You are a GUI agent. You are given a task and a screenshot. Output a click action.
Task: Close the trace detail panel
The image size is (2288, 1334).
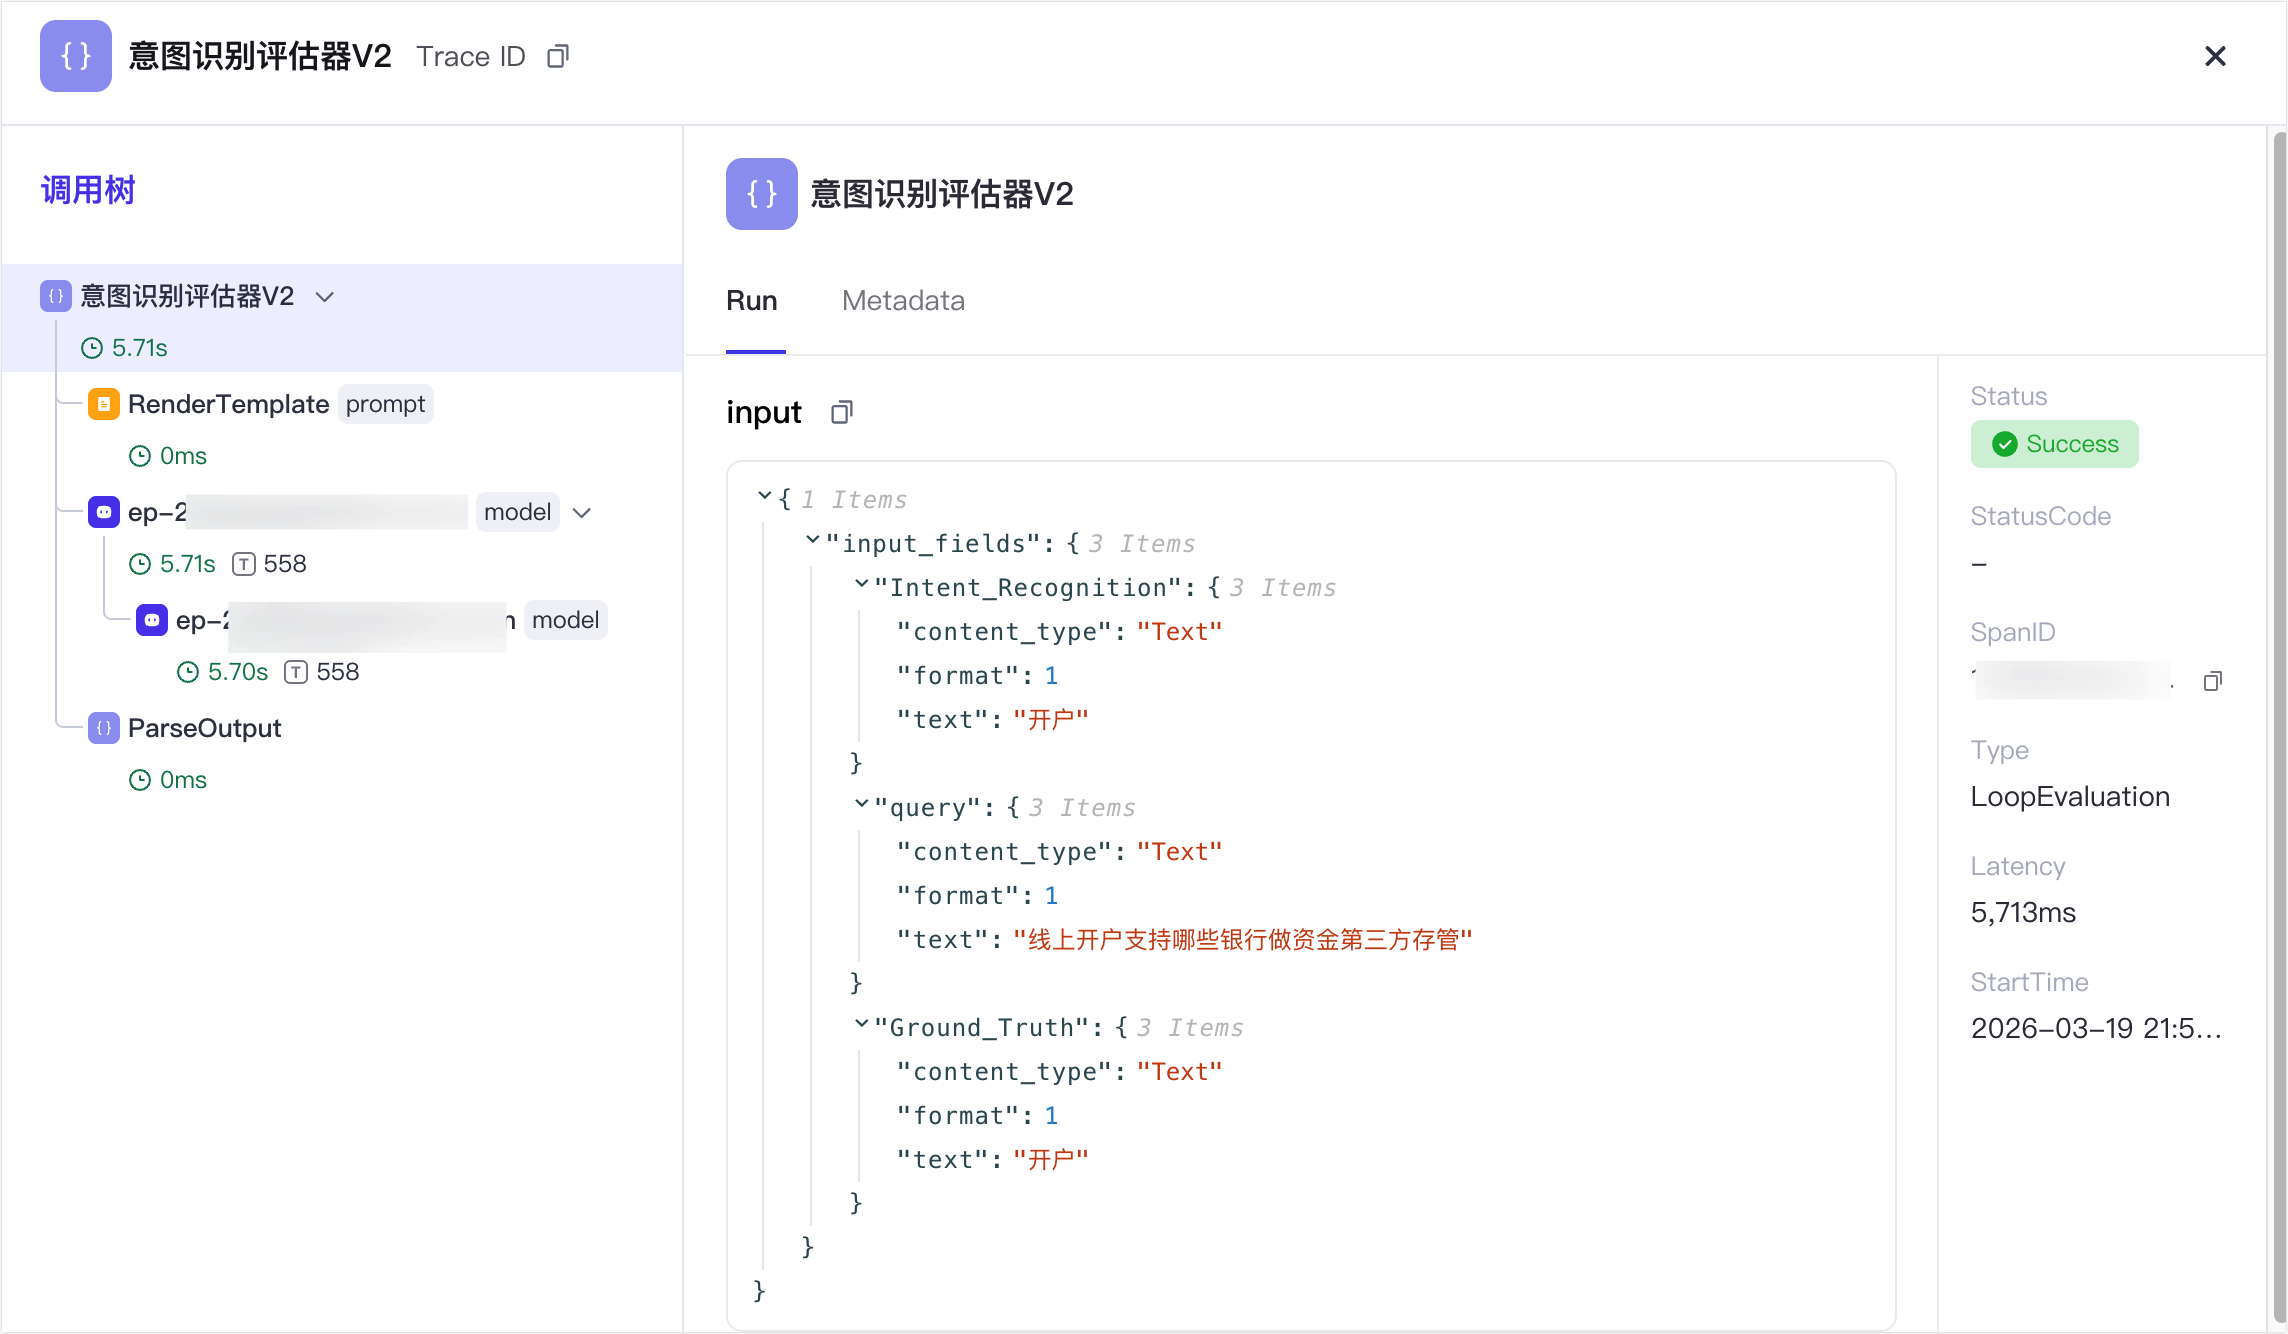[x=2215, y=57]
